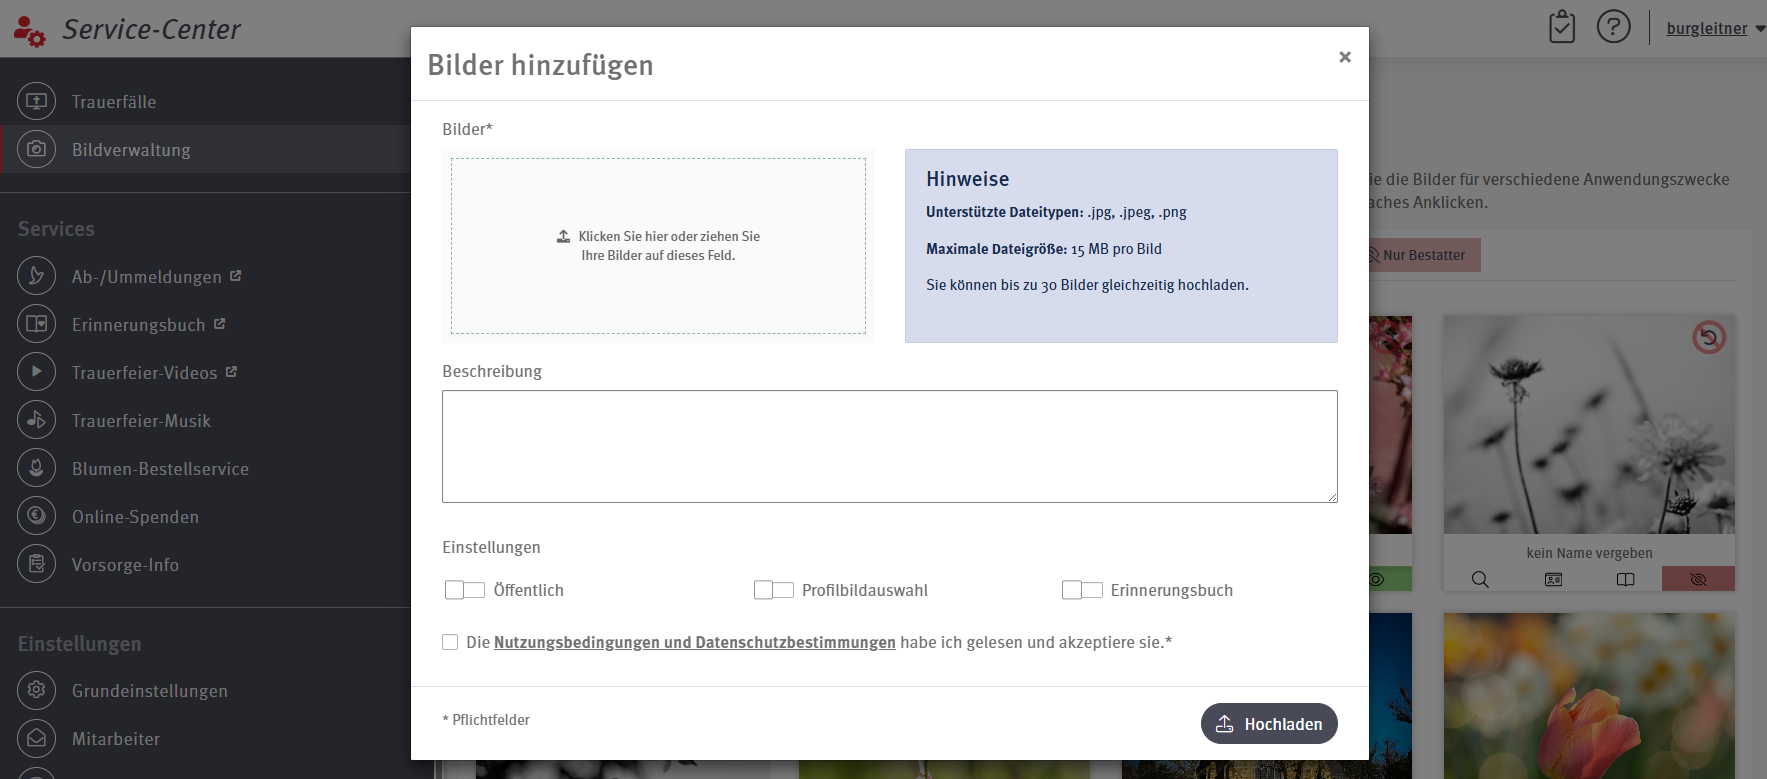This screenshot has height=779, width=1767.
Task: Click the Erinnerungsbuch sidebar icon
Action: tap(36, 324)
